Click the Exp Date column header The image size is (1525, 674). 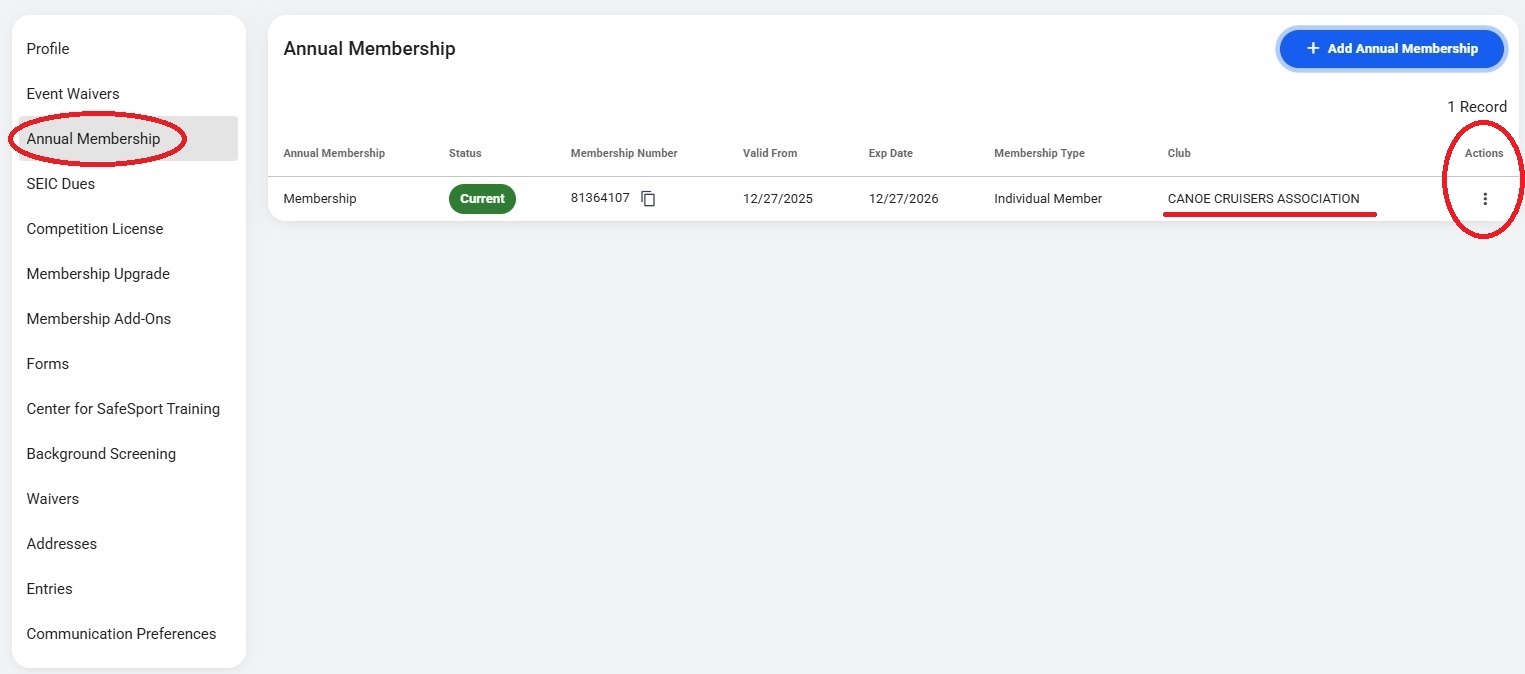click(x=890, y=153)
